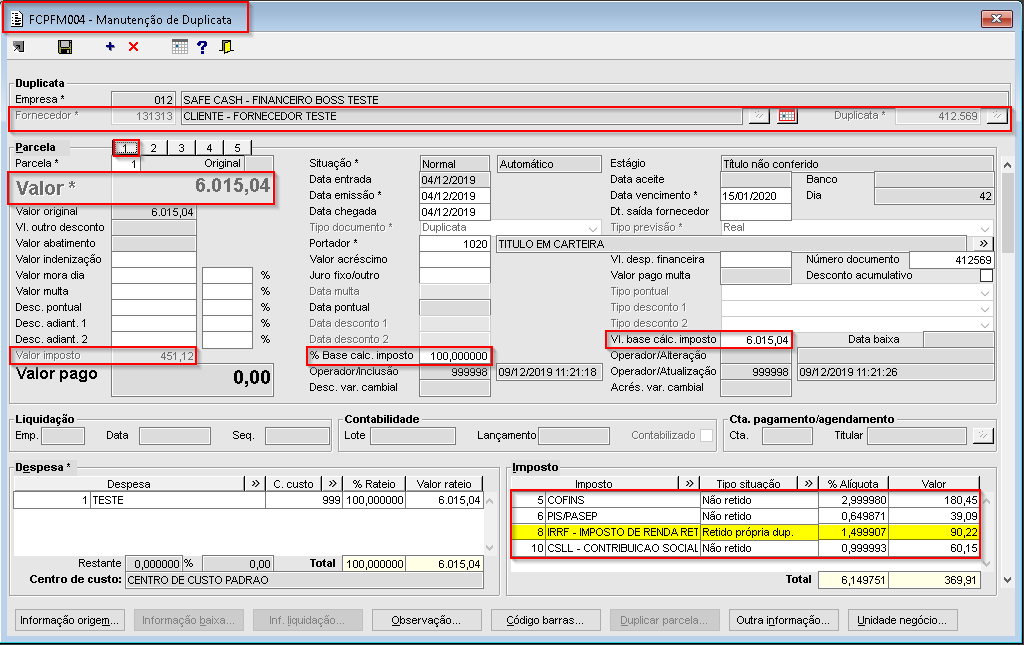Click the Data emissão field
Image resolution: width=1024 pixels, height=645 pixels.
tap(455, 196)
